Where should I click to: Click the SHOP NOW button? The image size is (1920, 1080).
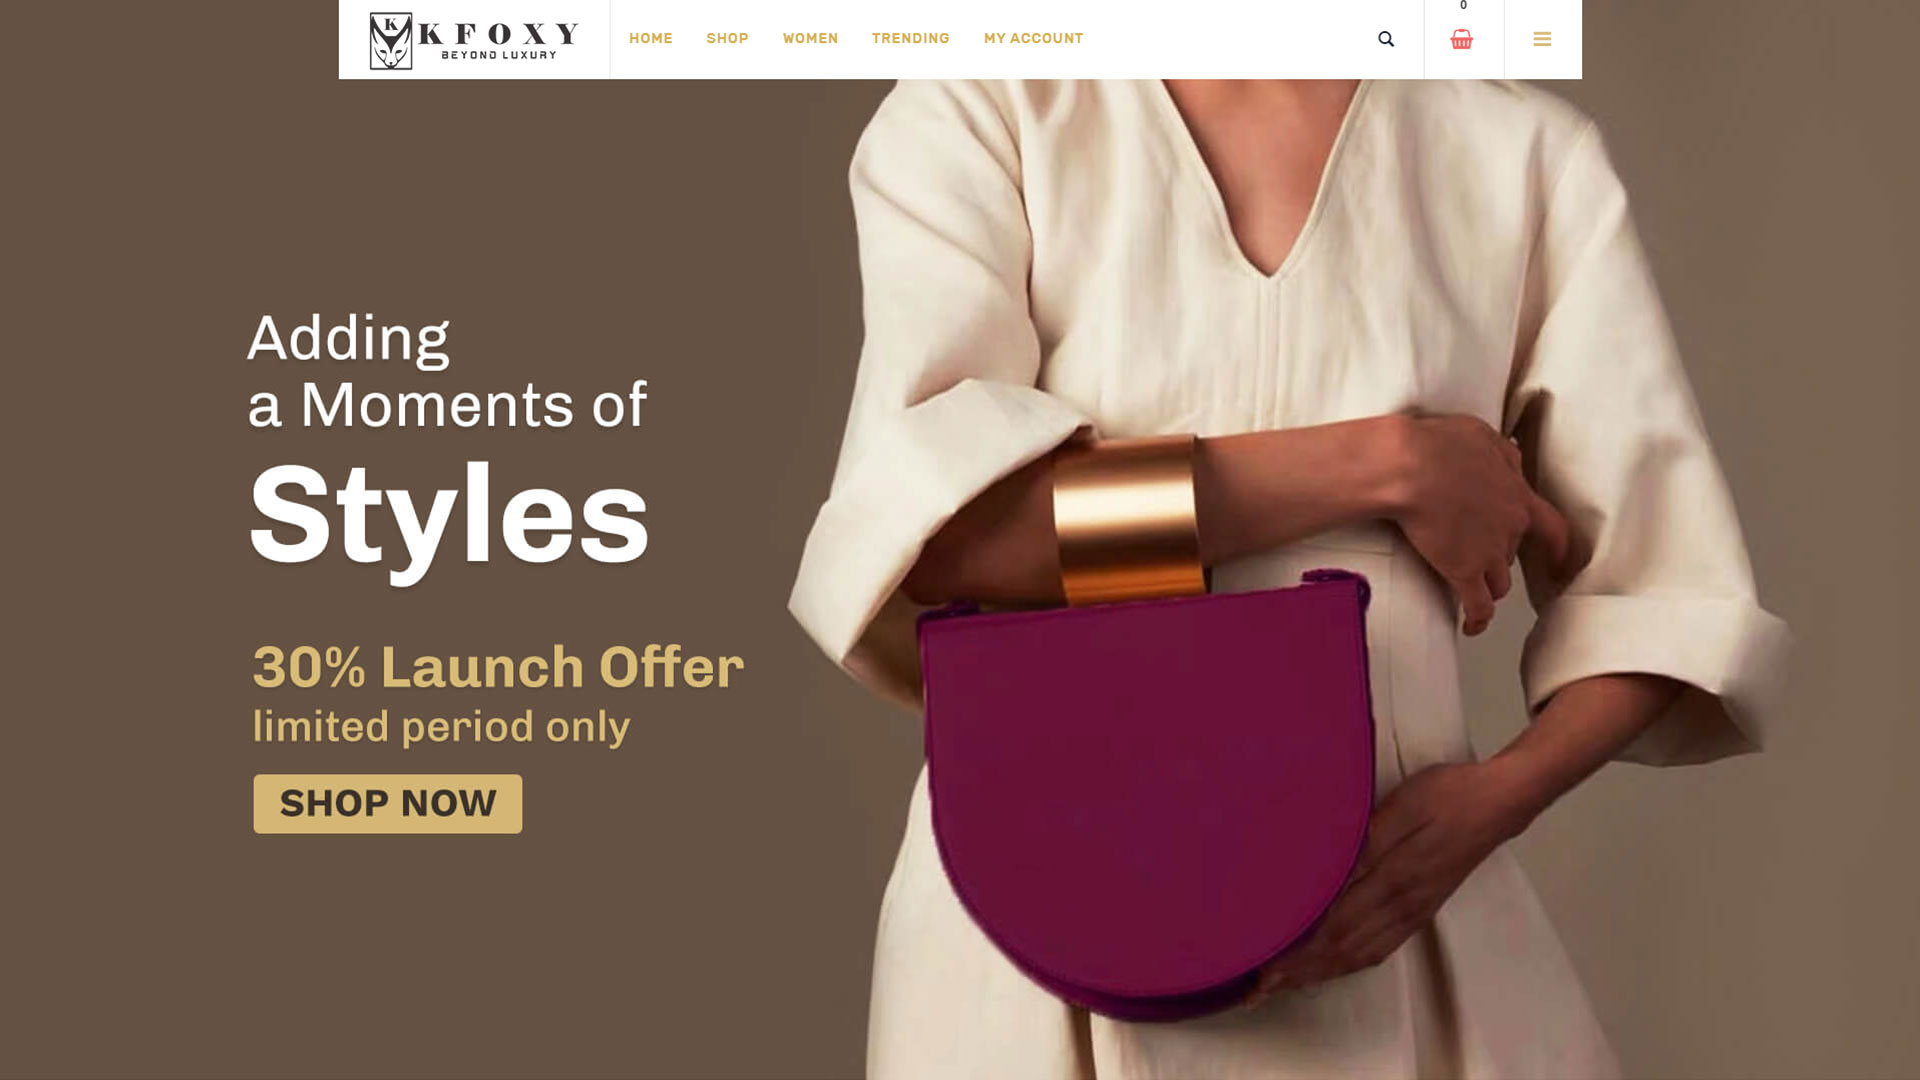pyautogui.click(x=388, y=803)
